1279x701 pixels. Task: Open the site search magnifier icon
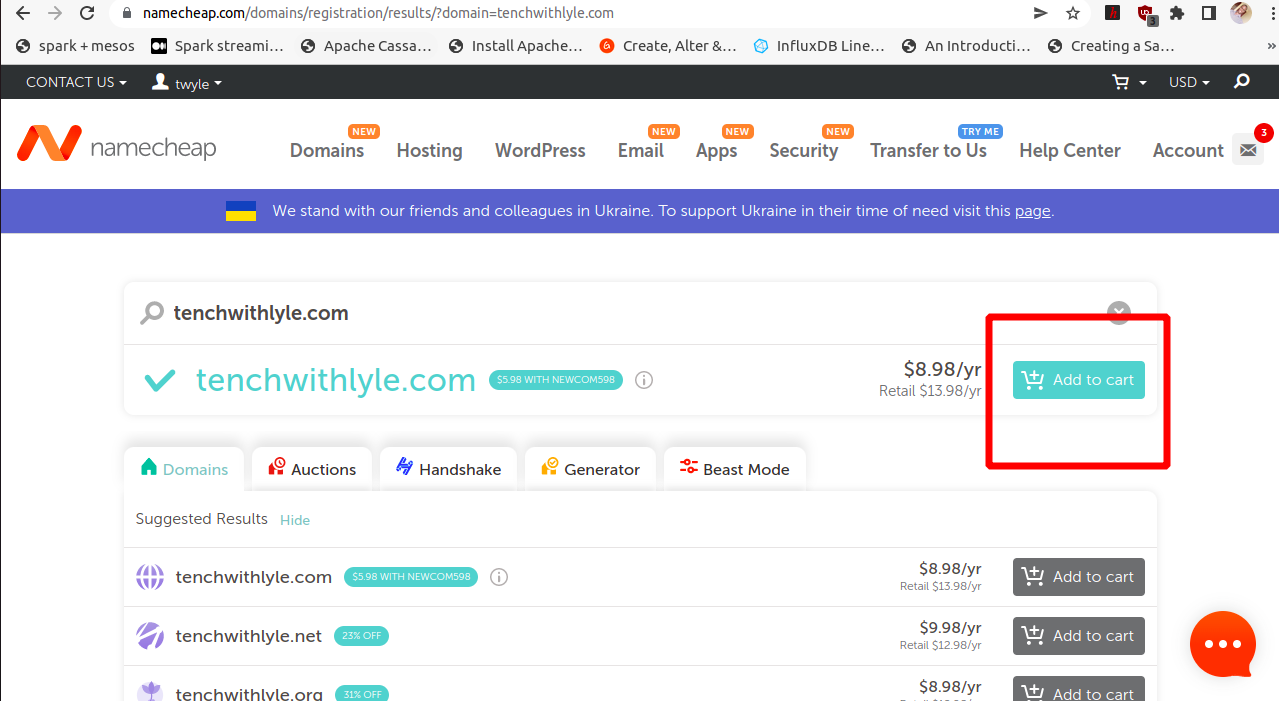1240,82
